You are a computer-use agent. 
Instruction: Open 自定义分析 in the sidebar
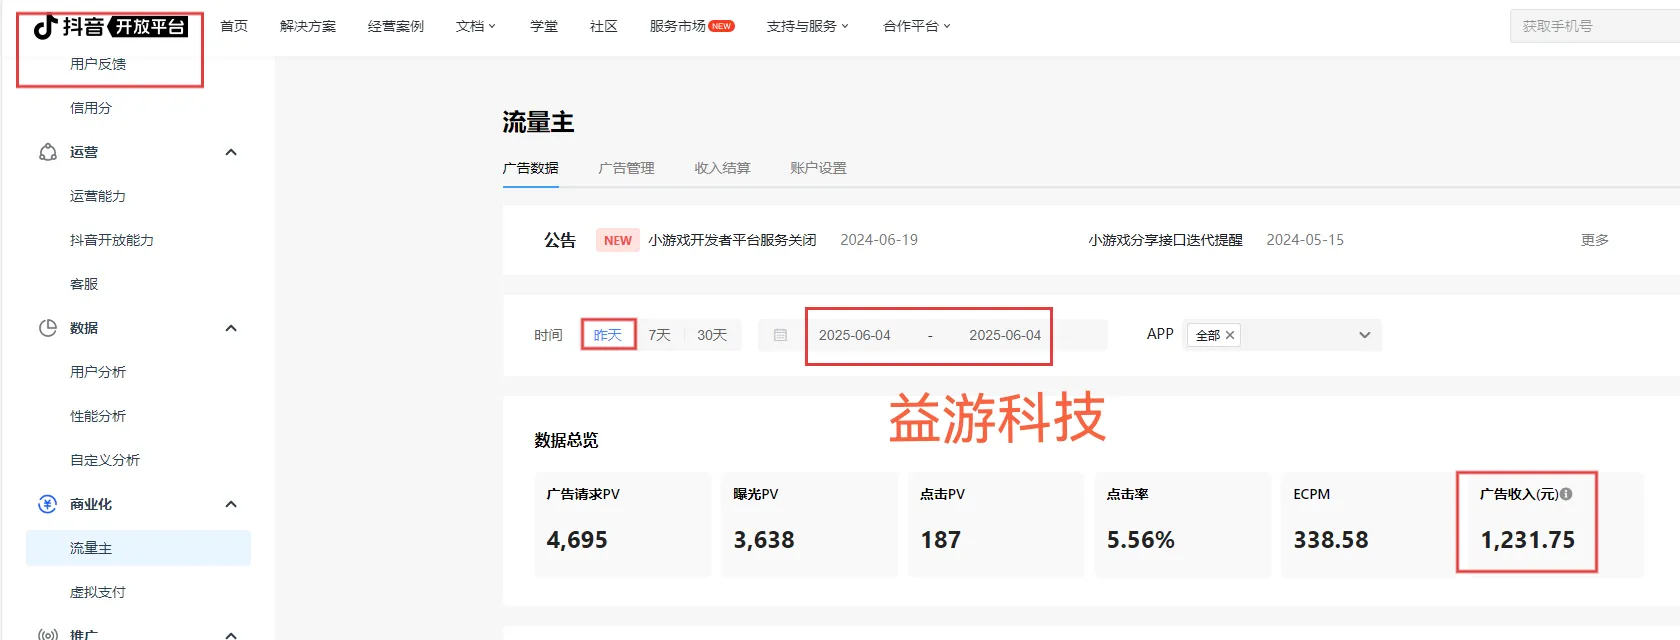[x=105, y=460]
